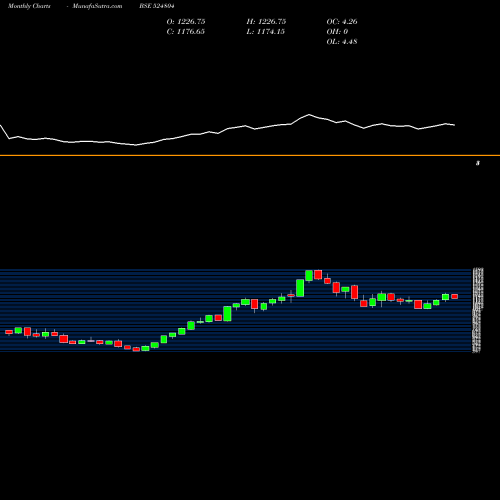500x500 pixels.
Task: Select the OC: 4.26 reading
Action: 342,22
